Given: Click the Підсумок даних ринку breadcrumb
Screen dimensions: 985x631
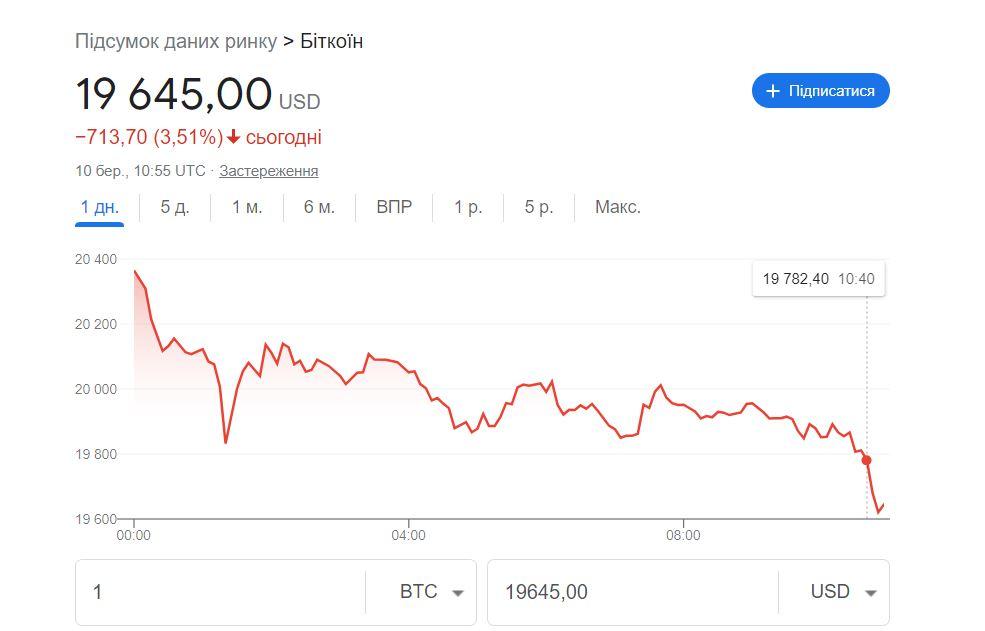Looking at the screenshot, I should [x=176, y=42].
